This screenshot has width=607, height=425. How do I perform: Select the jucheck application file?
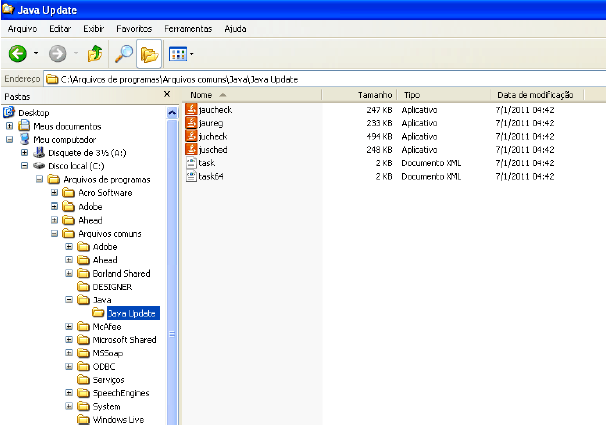213,135
